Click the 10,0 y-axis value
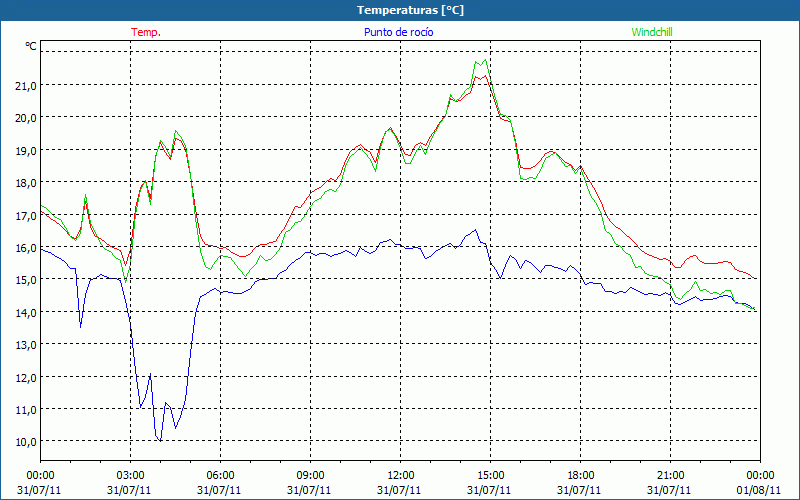The image size is (800, 500). (26, 441)
